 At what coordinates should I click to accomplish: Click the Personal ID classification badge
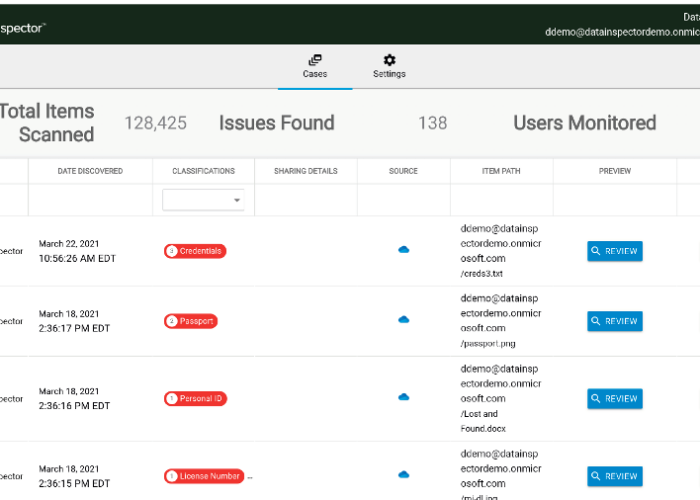click(196, 398)
